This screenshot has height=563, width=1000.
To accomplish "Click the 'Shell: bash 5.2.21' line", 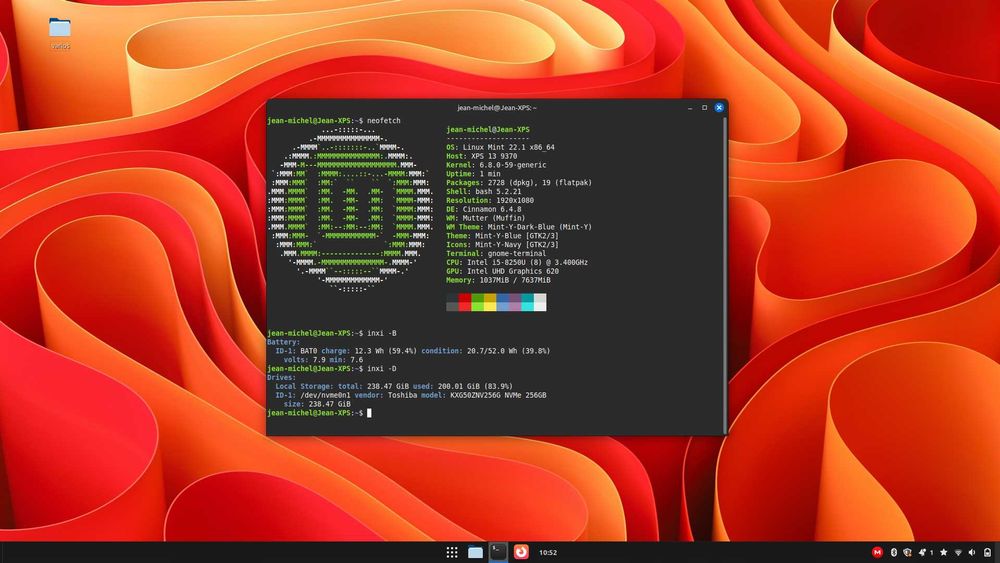I will (x=483, y=192).
